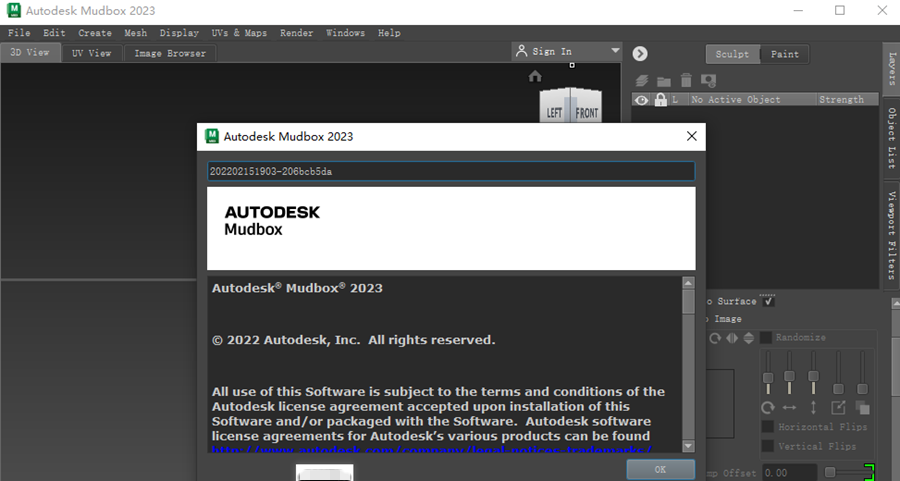Click the round arrow button beside Sculpt

pos(640,53)
